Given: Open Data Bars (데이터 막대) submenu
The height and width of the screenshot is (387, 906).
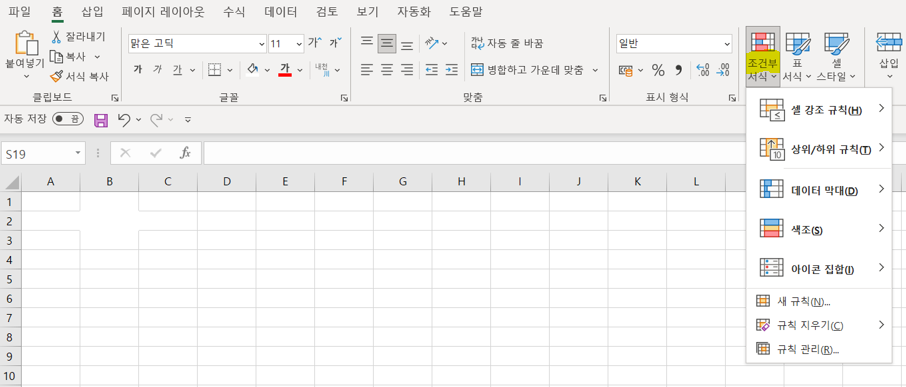Looking at the screenshot, I should coord(819,189).
